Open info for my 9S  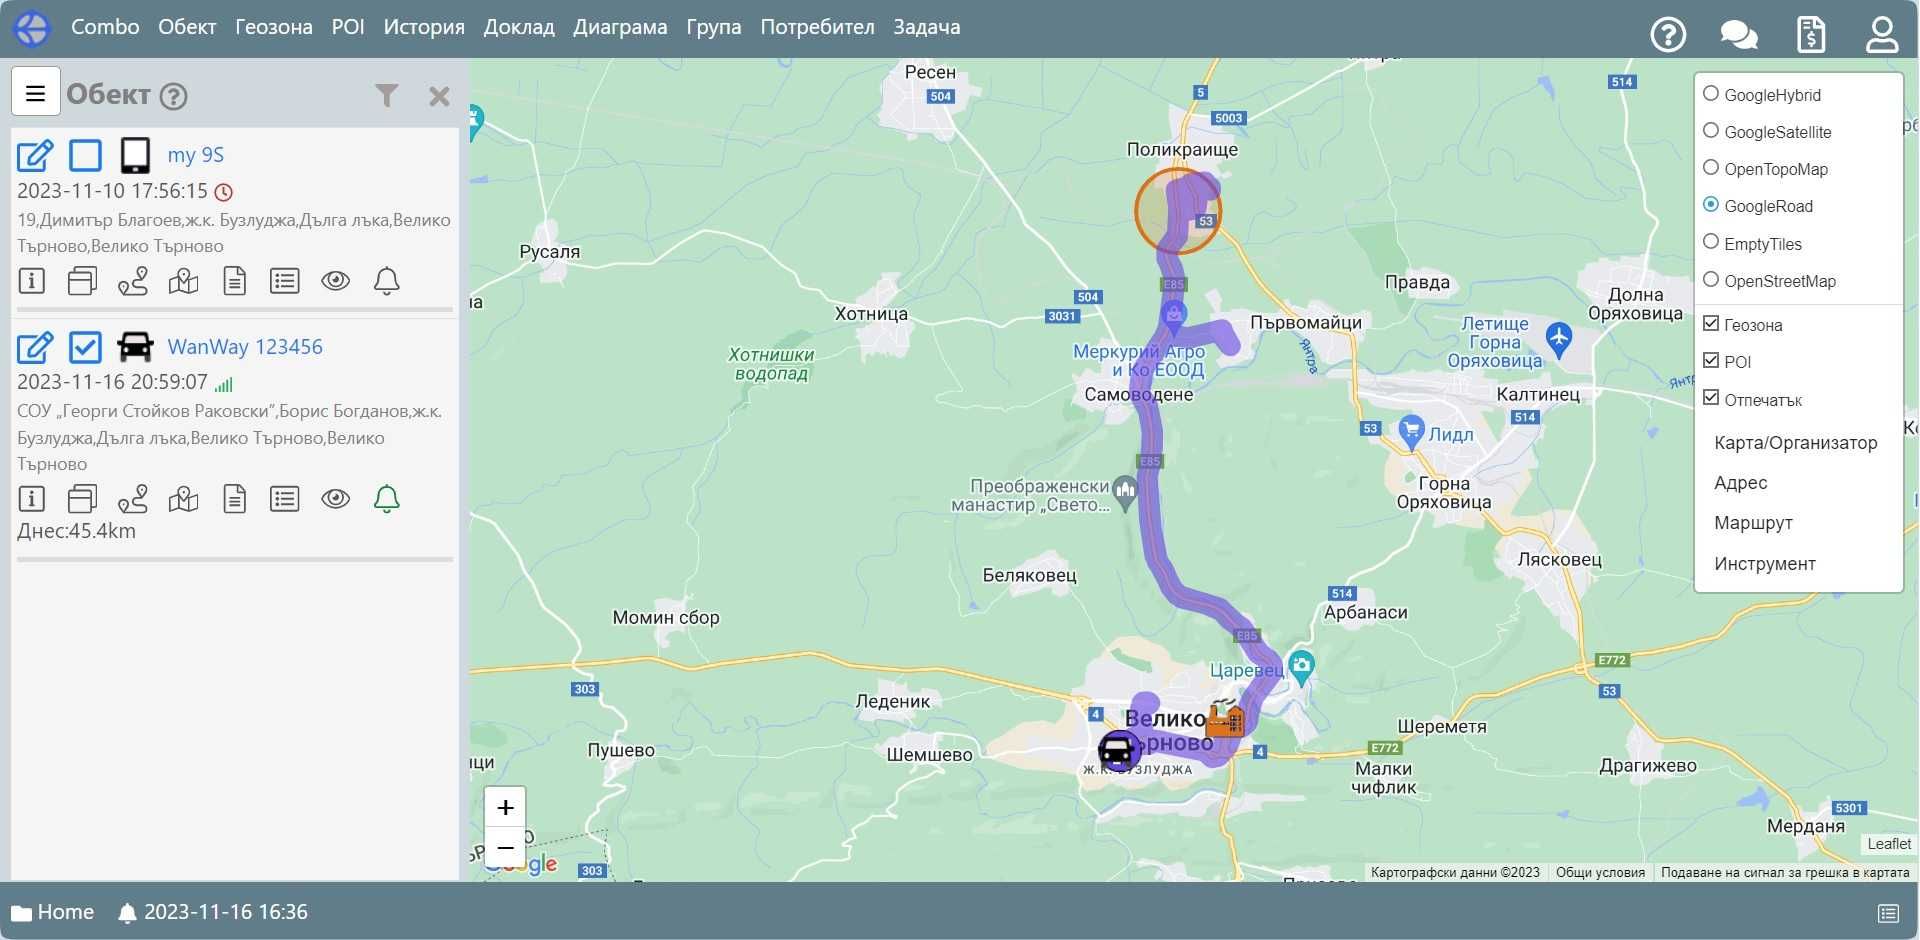click(32, 281)
